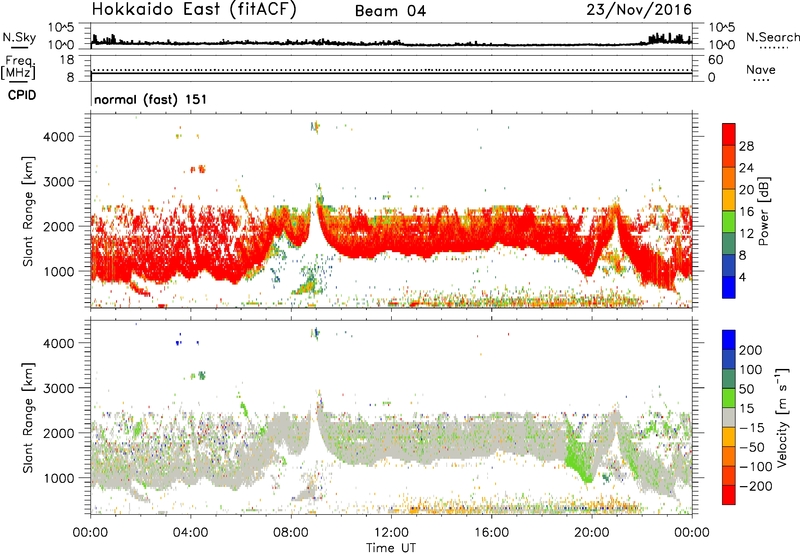Click the '28' value on power colorbar
Screen dimensions: 800x554
[x=746, y=146]
